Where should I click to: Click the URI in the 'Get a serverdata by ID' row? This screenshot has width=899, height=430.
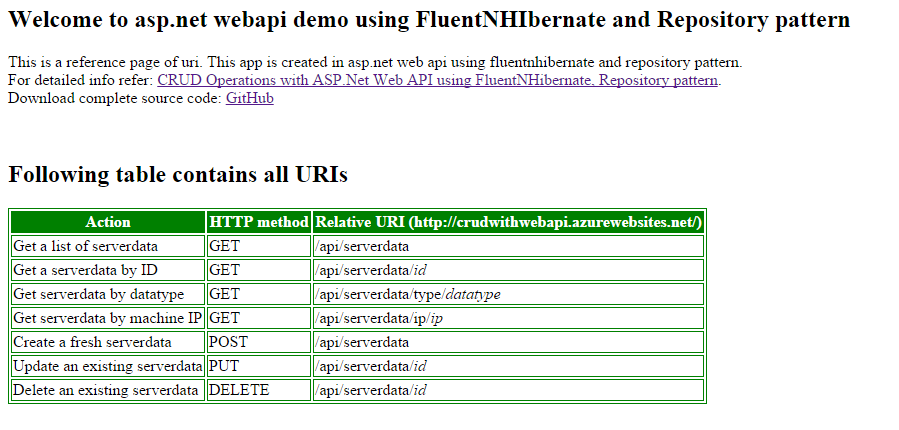point(509,270)
